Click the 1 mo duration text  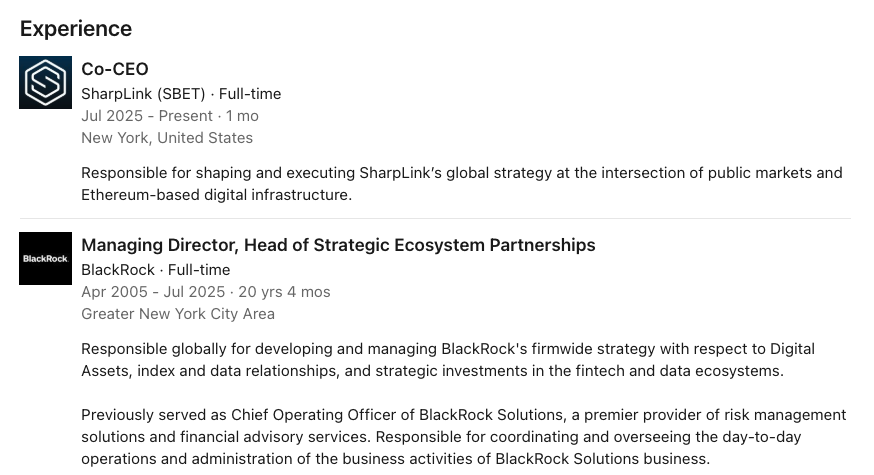pos(242,116)
